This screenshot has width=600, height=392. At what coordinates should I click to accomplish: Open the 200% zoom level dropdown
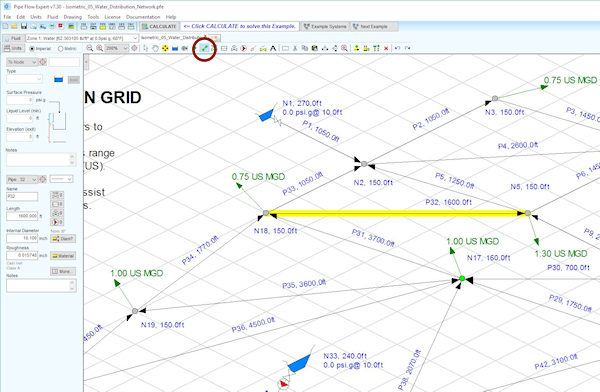[x=117, y=48]
